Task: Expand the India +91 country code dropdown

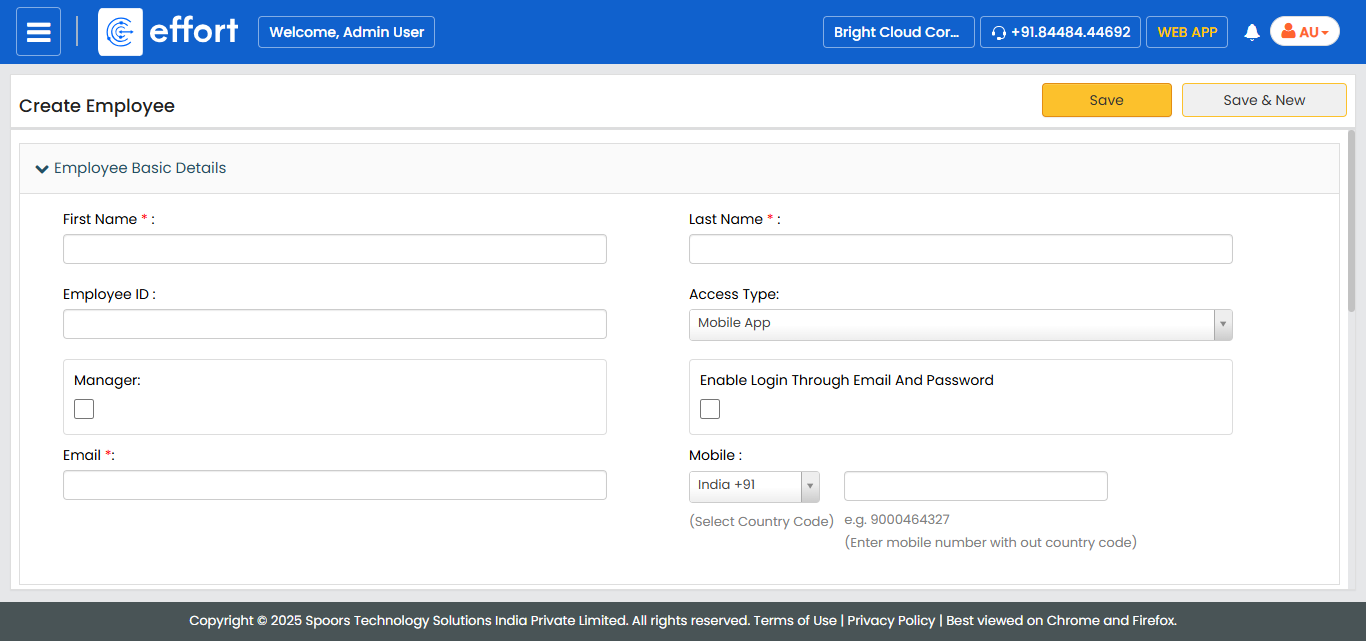Action: click(x=754, y=486)
